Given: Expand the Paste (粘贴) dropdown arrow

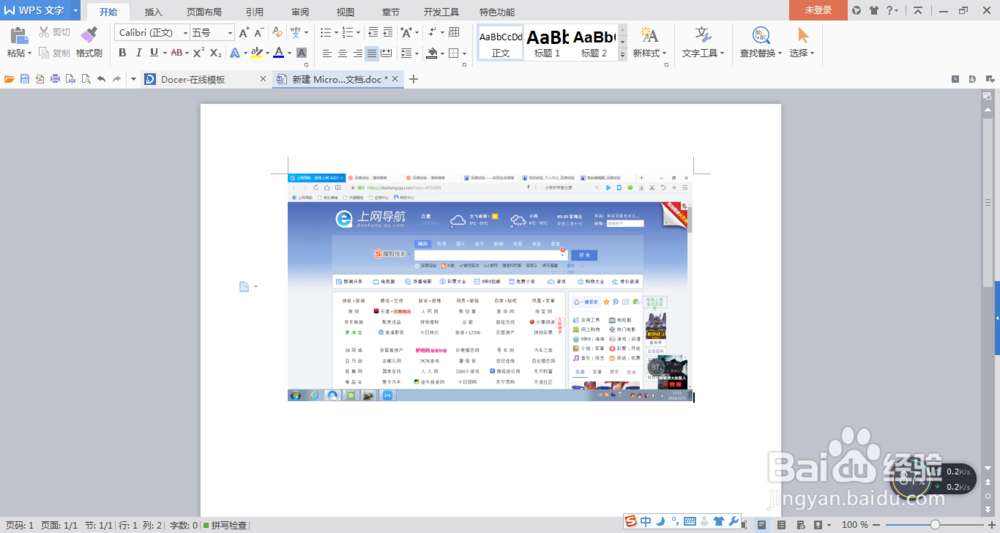Looking at the screenshot, I should tap(29, 54).
